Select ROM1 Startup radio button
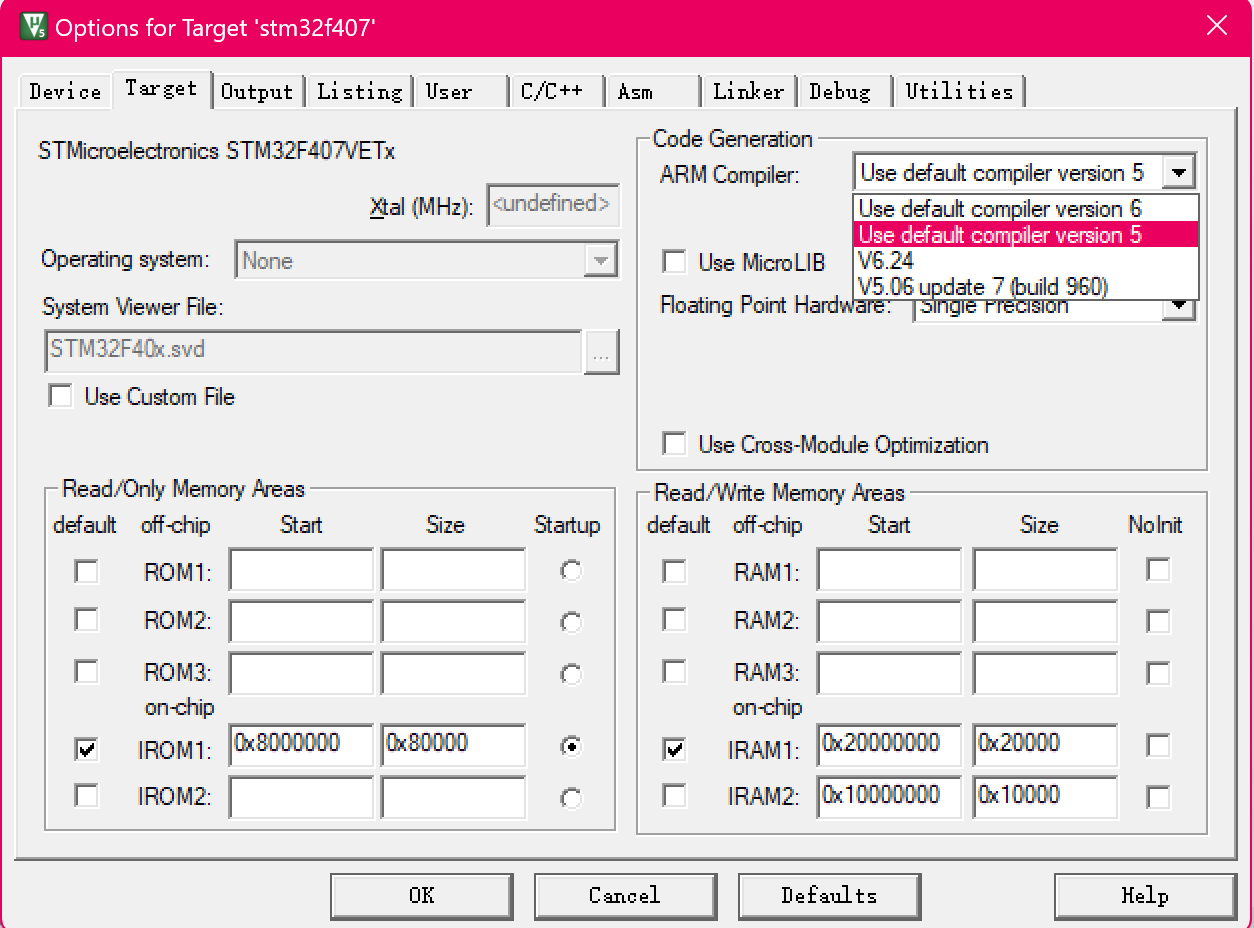This screenshot has width=1254, height=928. (x=571, y=571)
